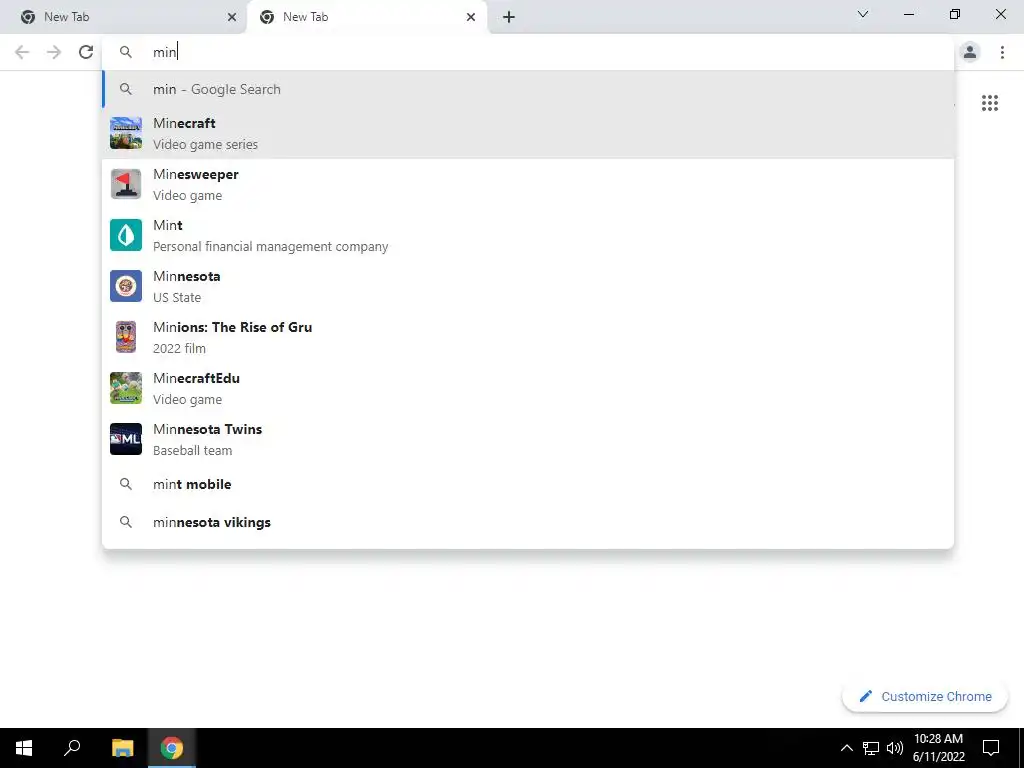
Task: Click the Minnesota Twins MLB logo icon
Action: (x=125, y=439)
